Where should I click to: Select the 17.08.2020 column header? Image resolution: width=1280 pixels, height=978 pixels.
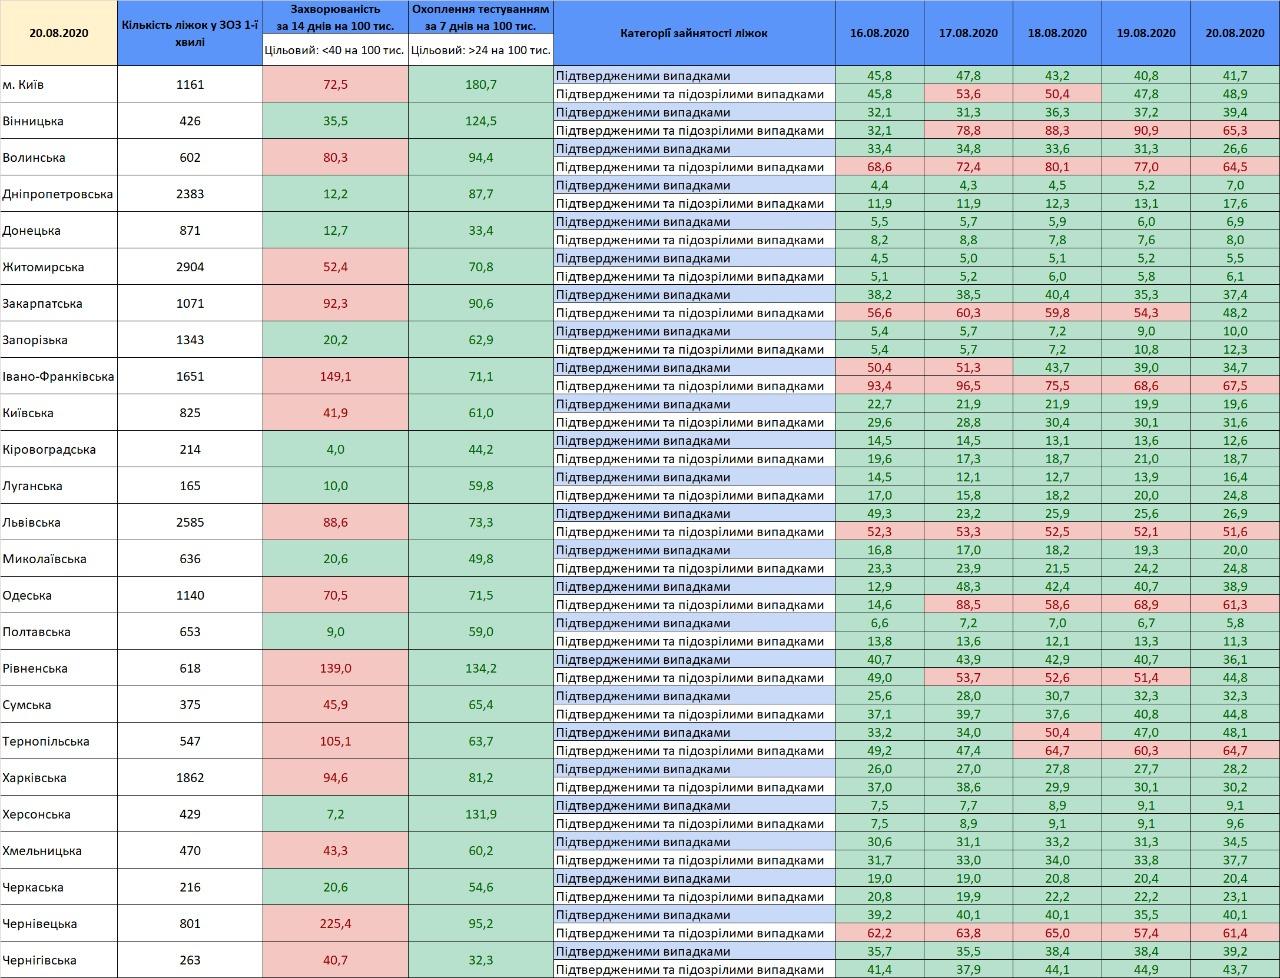coord(968,33)
